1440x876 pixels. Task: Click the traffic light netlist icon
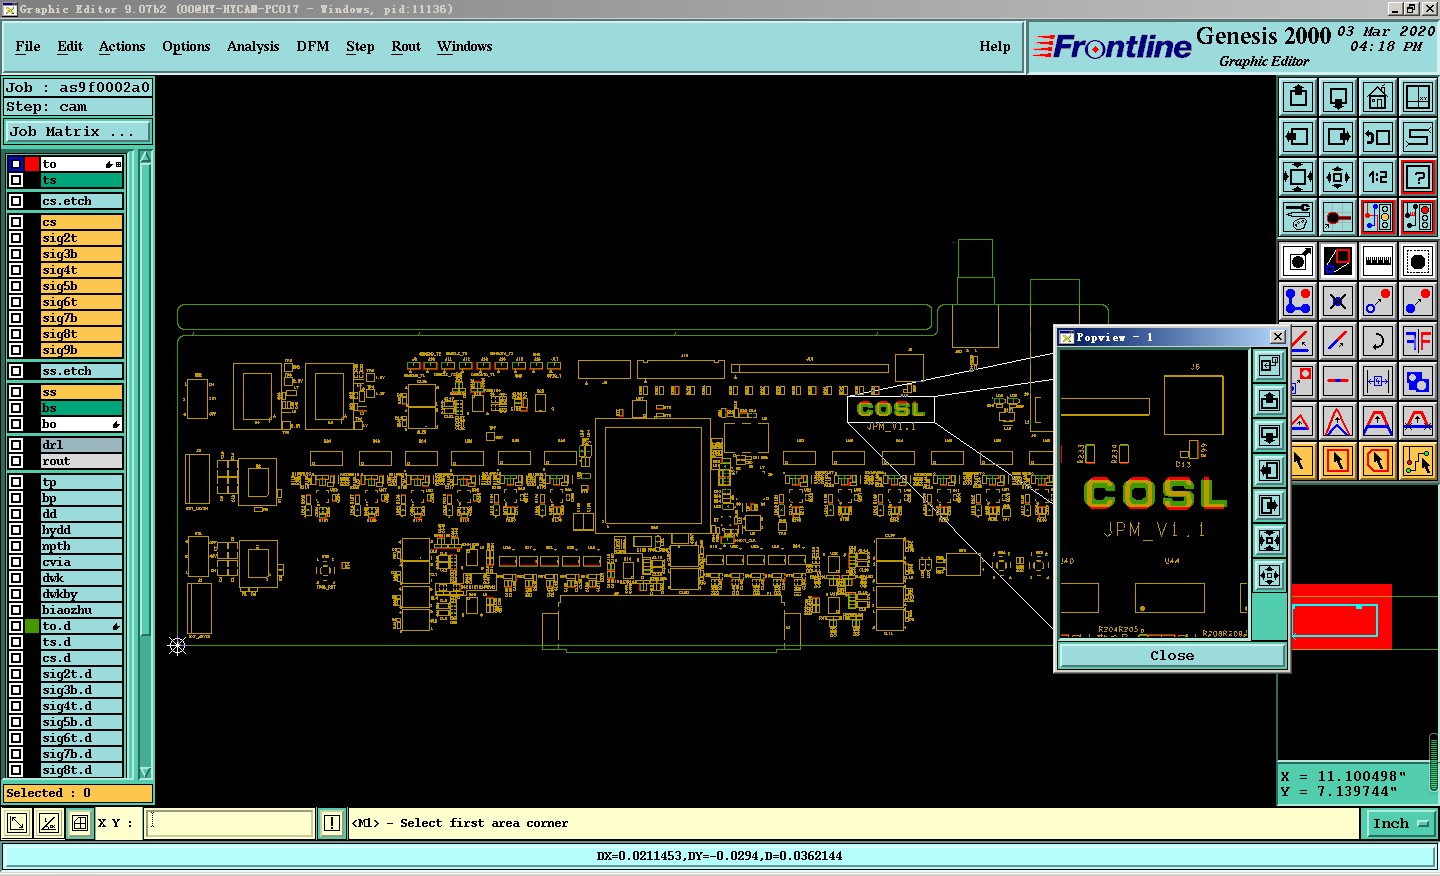(x=1377, y=217)
